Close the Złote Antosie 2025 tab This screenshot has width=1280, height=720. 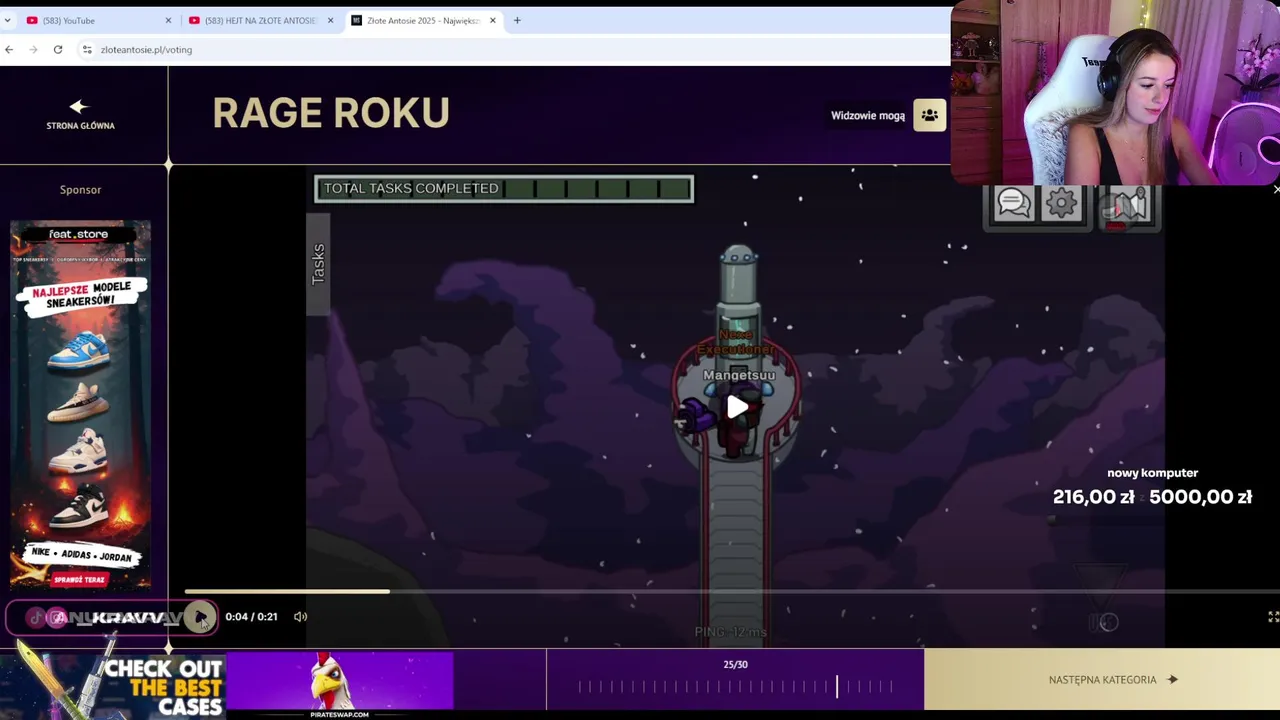492,20
